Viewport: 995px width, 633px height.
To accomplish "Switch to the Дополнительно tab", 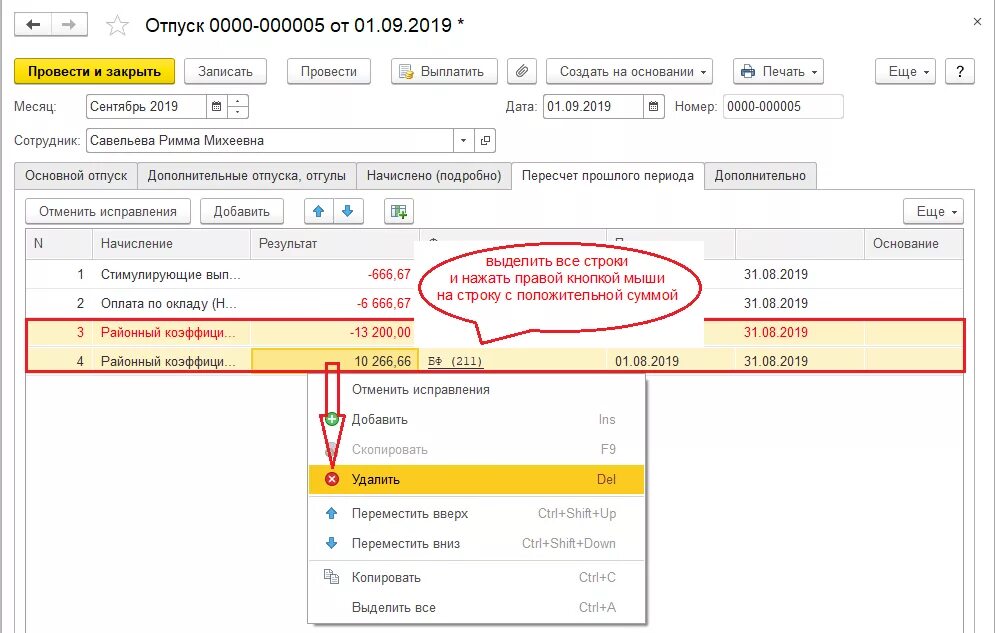I will pos(760,176).
